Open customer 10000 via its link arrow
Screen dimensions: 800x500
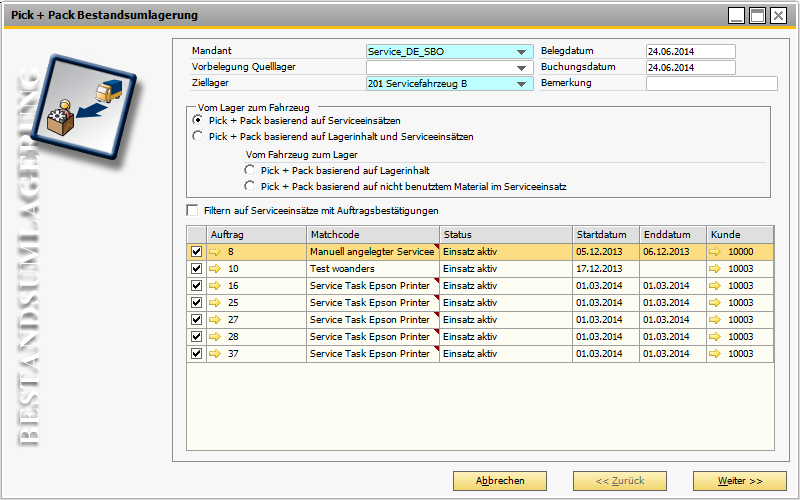point(716,252)
